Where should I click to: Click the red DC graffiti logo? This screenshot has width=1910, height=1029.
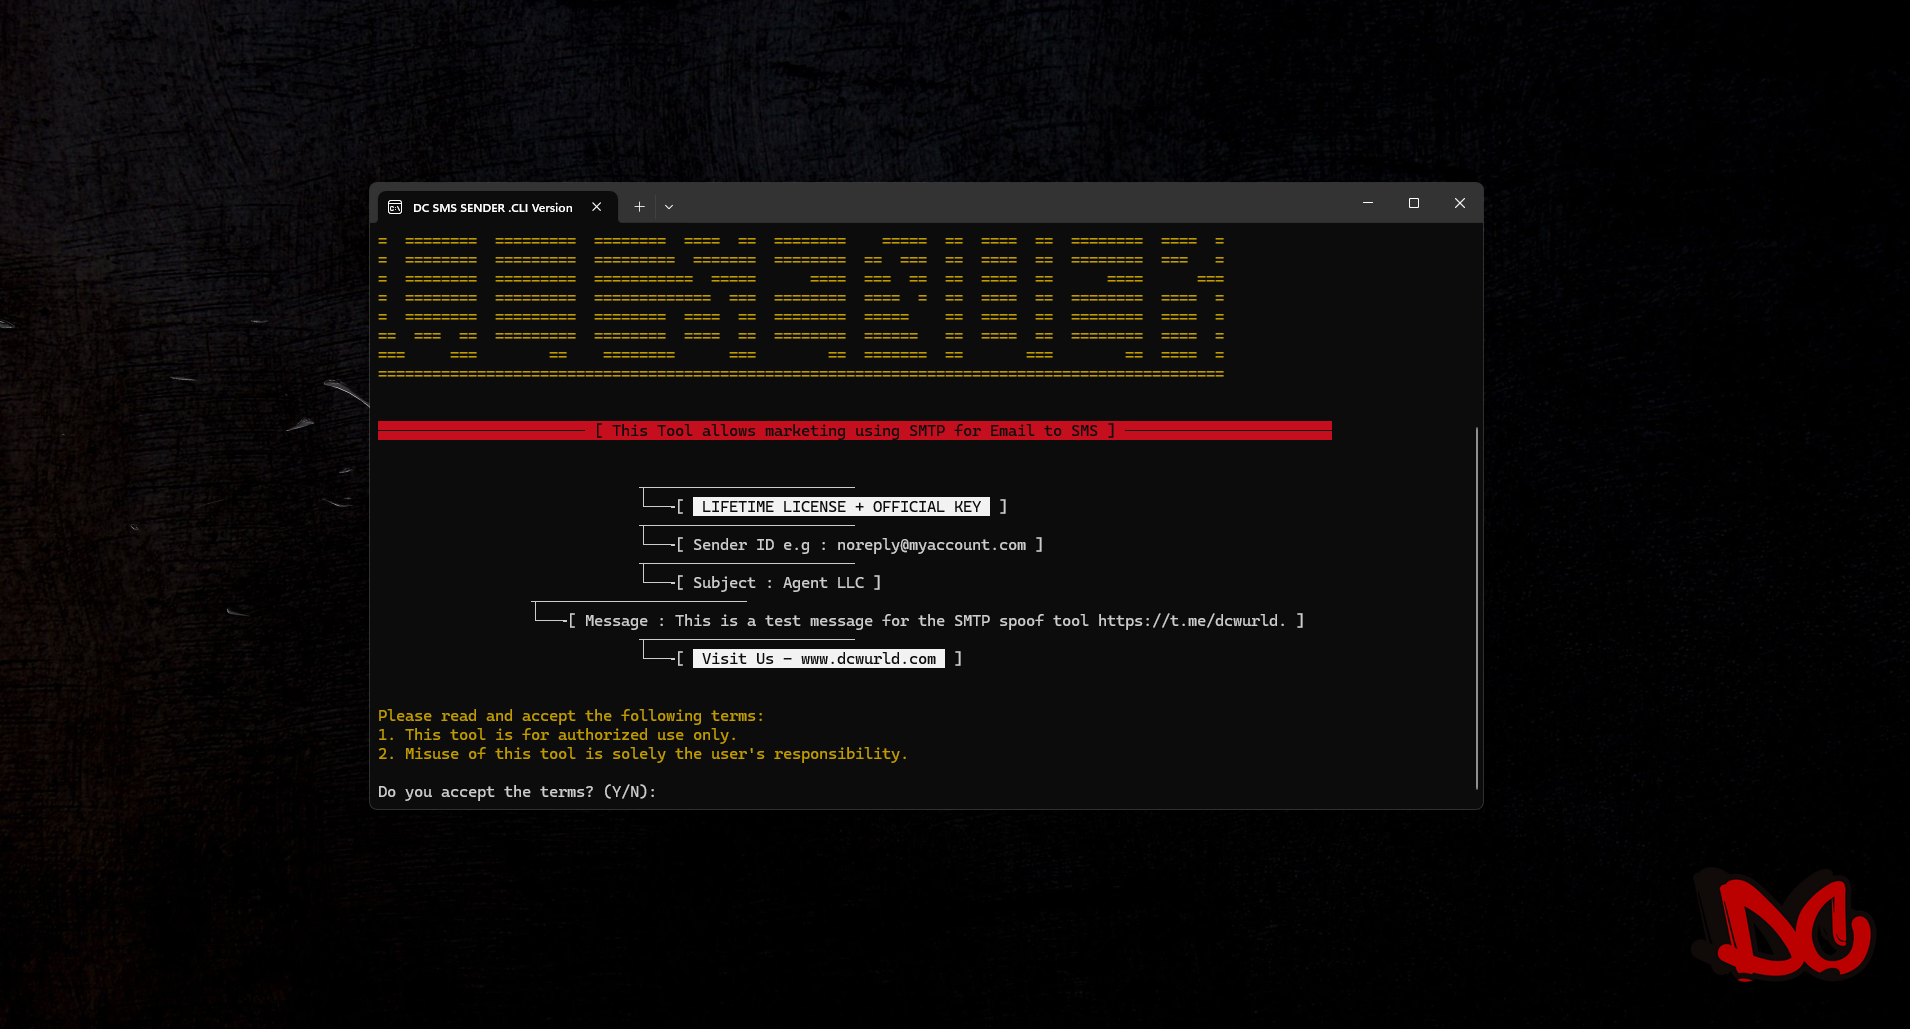(x=1783, y=927)
